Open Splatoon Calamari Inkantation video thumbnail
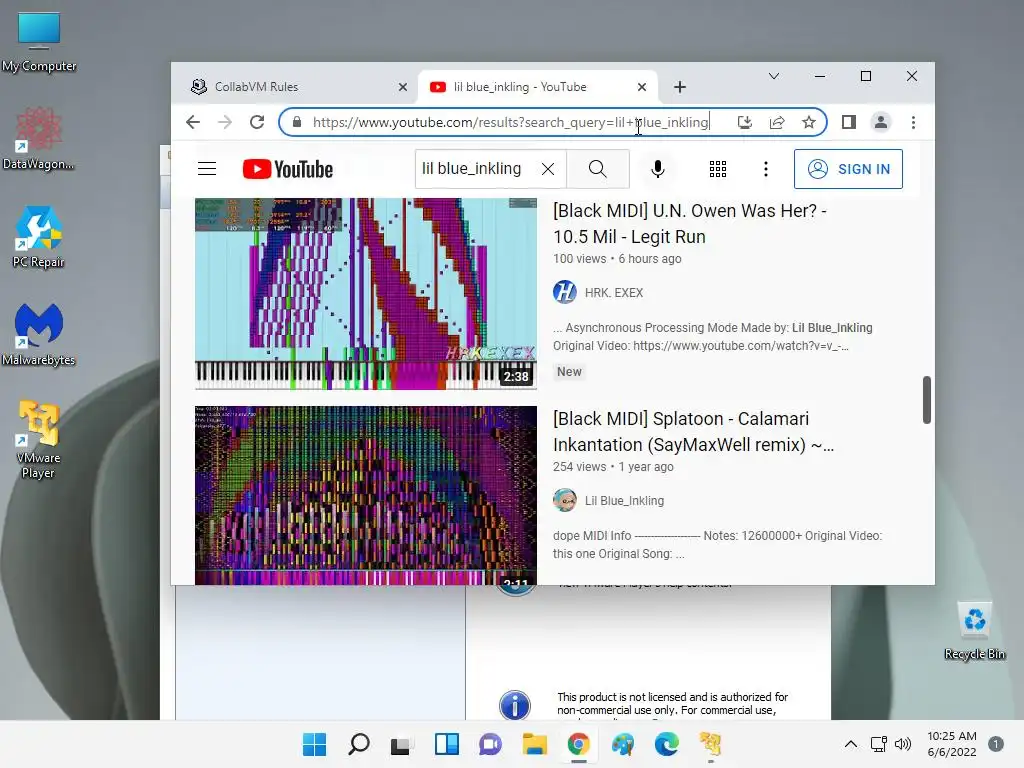The width and height of the screenshot is (1024, 768). pyautogui.click(x=366, y=495)
